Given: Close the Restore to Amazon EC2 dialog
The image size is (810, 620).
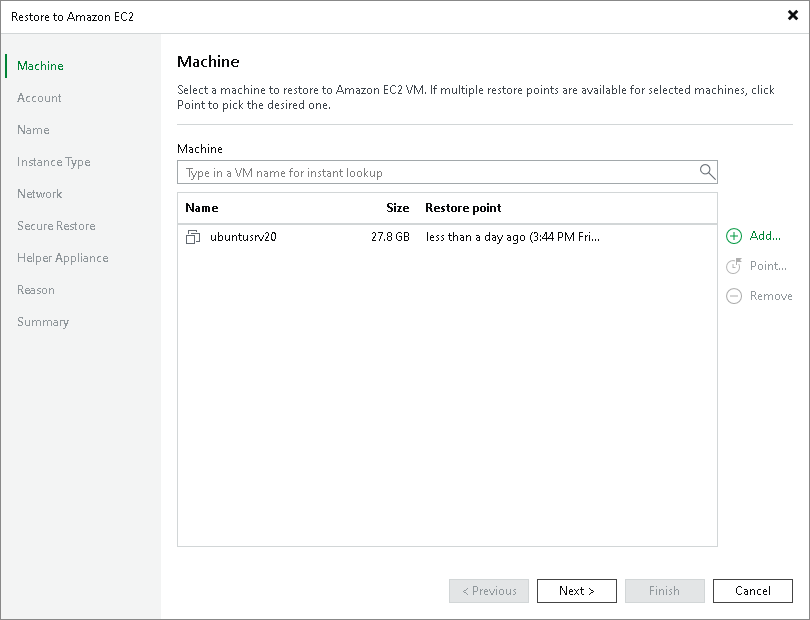Looking at the screenshot, I should click(792, 16).
